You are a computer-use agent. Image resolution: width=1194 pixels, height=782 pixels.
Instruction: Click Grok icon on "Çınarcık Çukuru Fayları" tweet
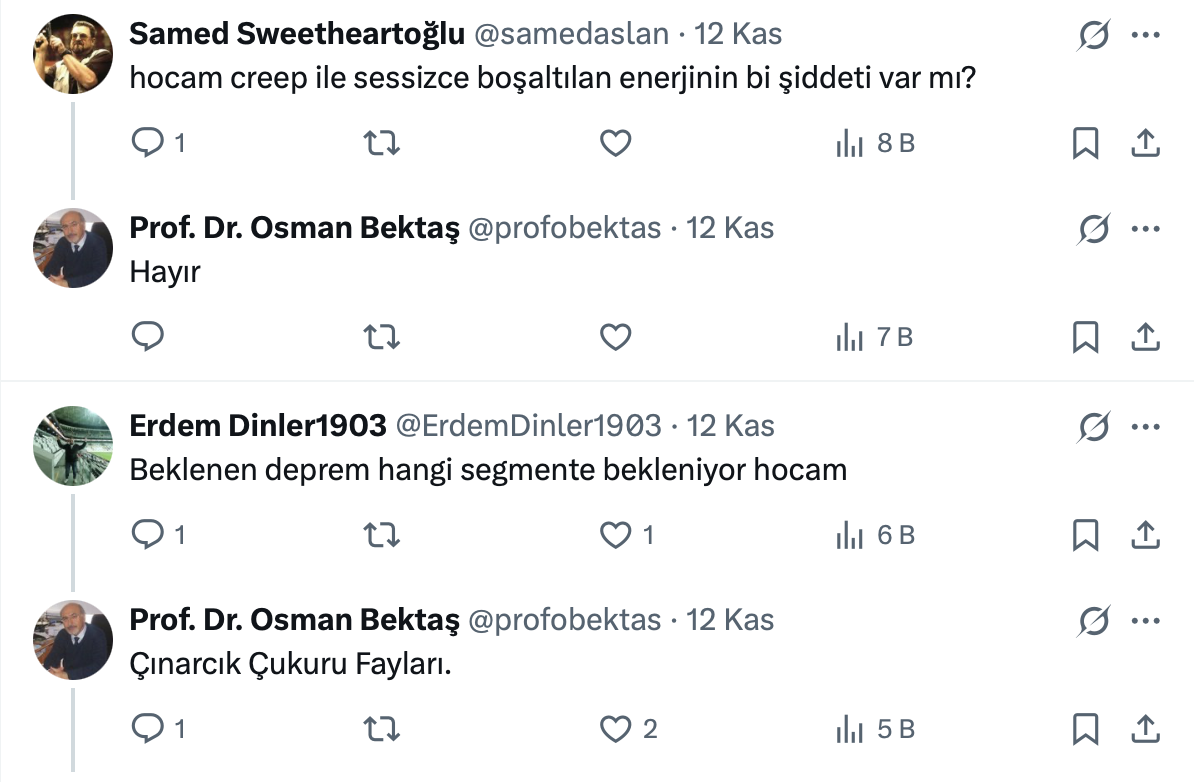tap(1094, 622)
